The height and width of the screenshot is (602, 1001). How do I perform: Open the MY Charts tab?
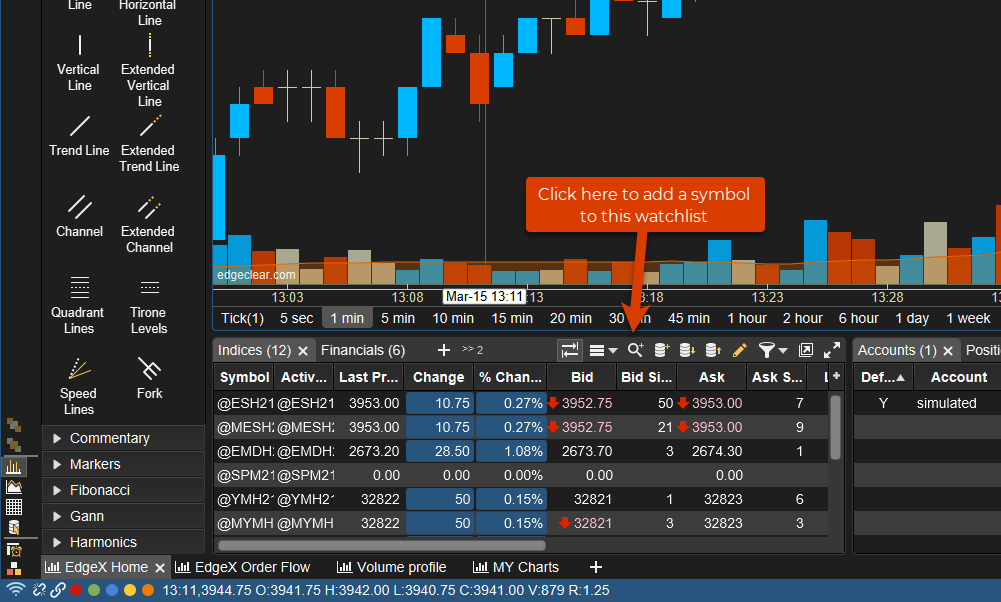(516, 567)
